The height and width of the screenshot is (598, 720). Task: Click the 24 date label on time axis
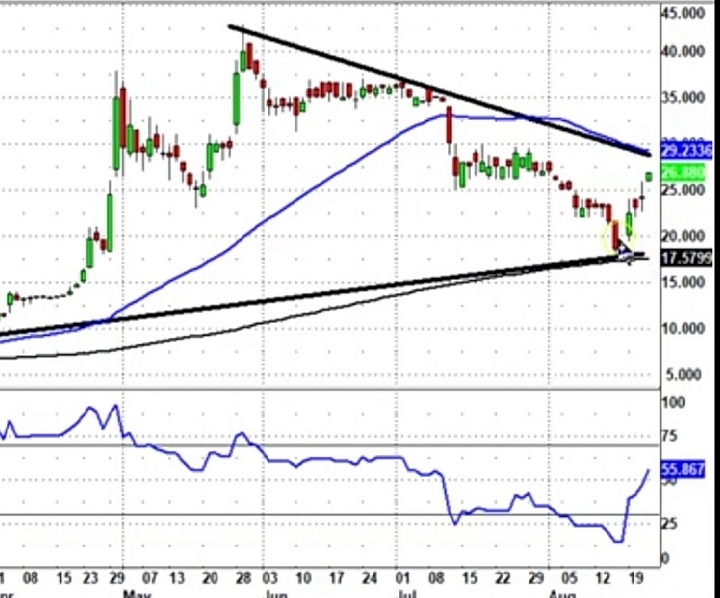pos(369,578)
